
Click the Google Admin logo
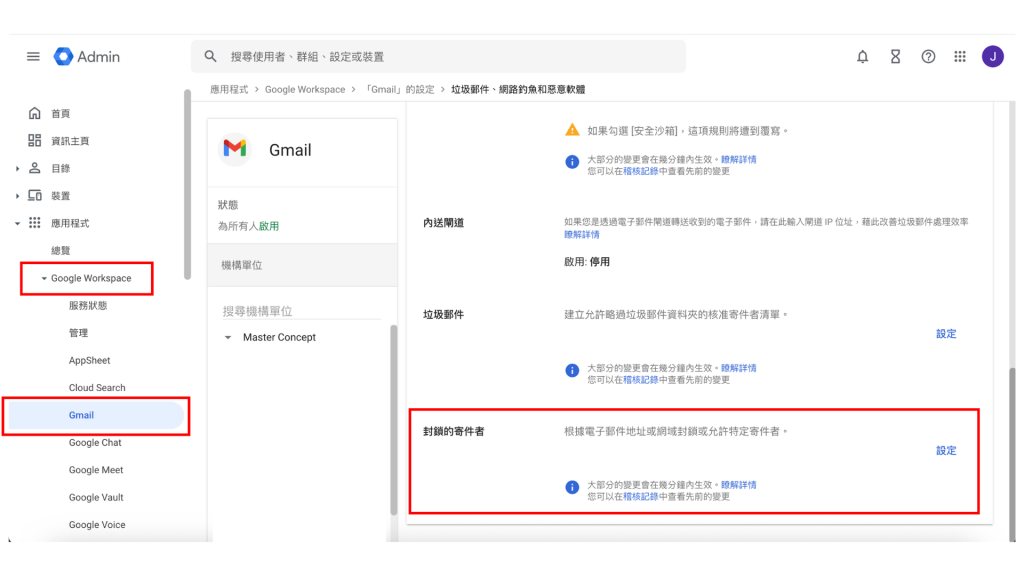point(87,57)
